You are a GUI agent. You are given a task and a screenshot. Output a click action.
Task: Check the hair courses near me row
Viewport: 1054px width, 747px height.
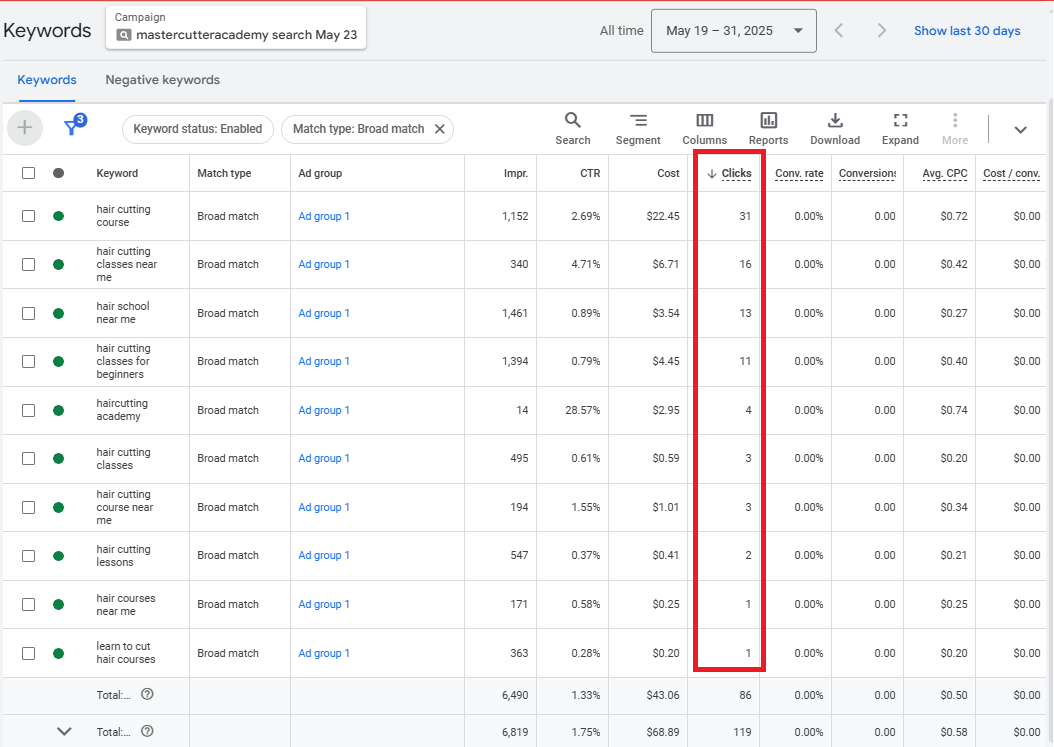pos(28,604)
